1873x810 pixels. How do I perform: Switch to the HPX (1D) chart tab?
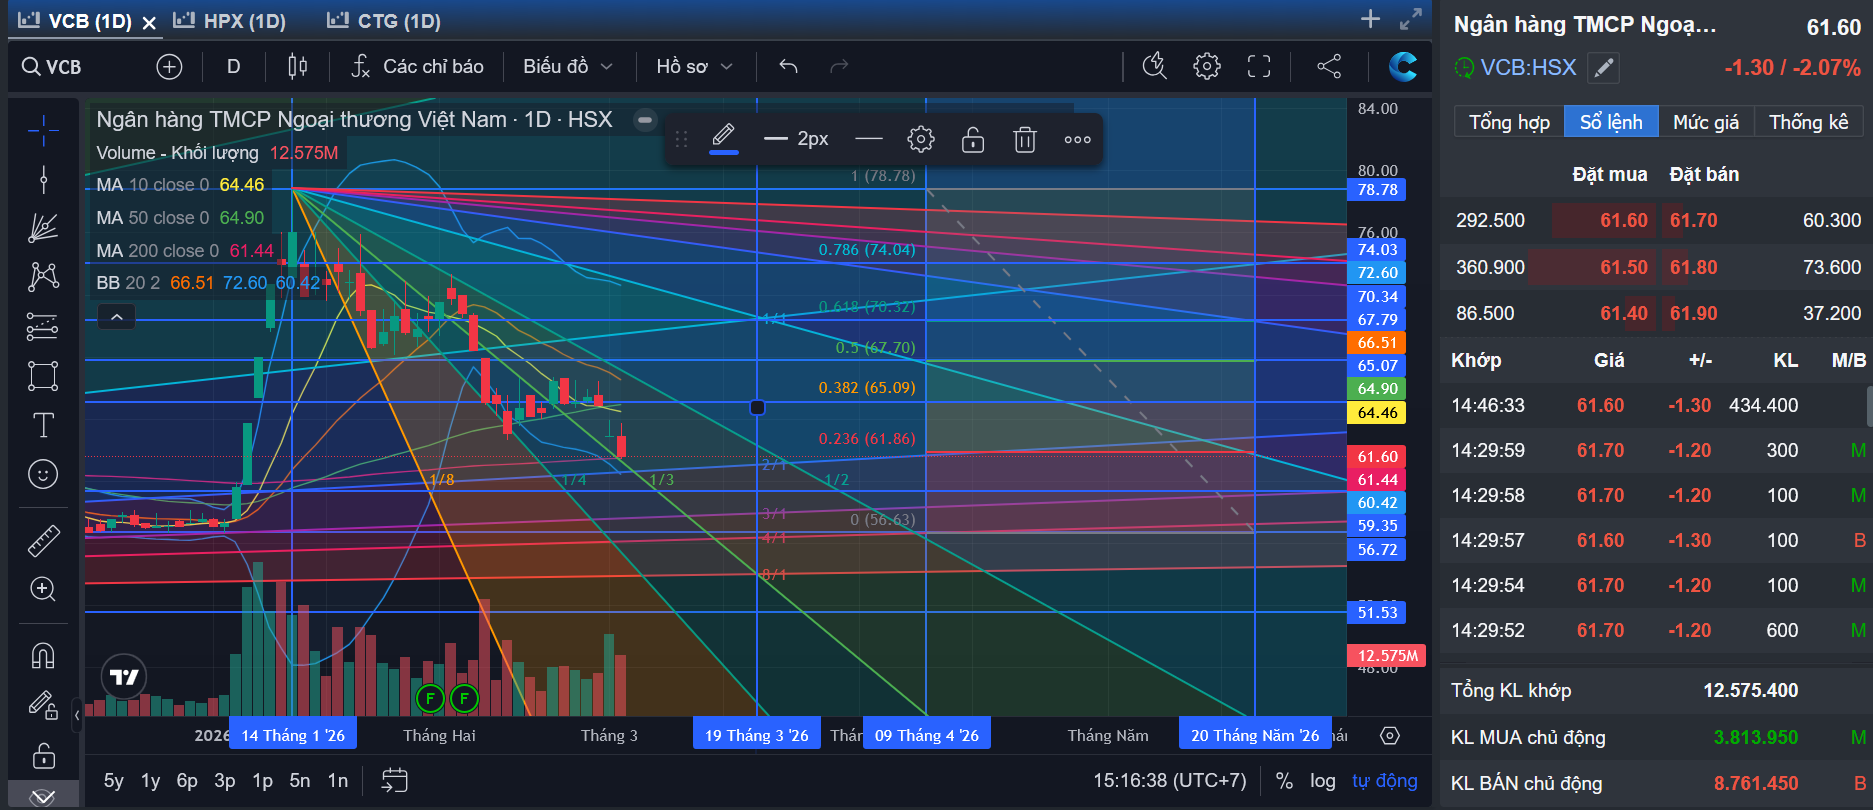230,21
